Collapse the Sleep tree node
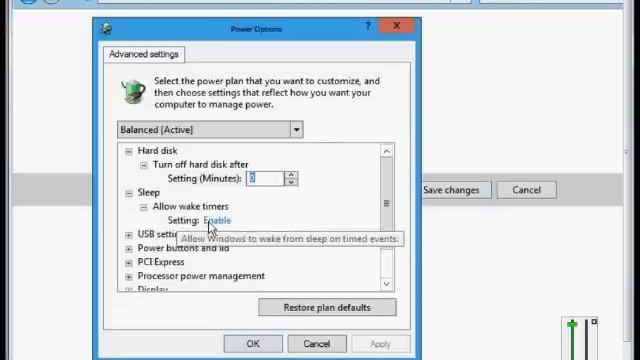This screenshot has height=360, width=640. pos(129,193)
